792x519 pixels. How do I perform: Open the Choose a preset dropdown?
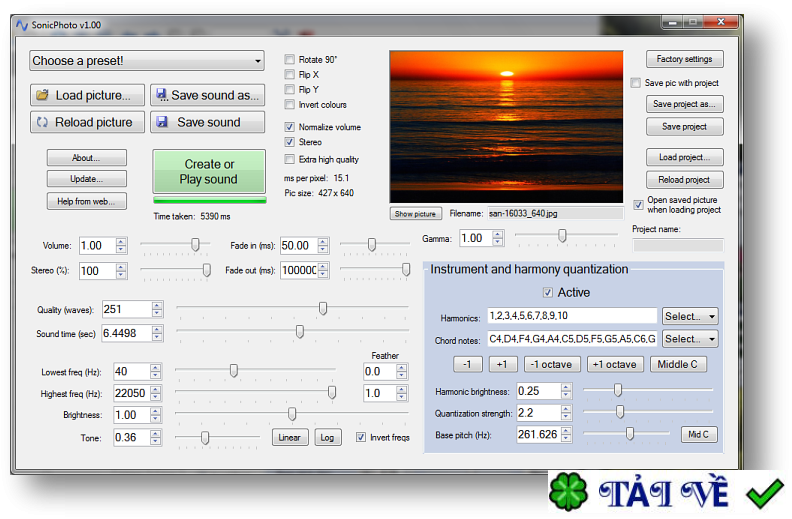(x=146, y=61)
